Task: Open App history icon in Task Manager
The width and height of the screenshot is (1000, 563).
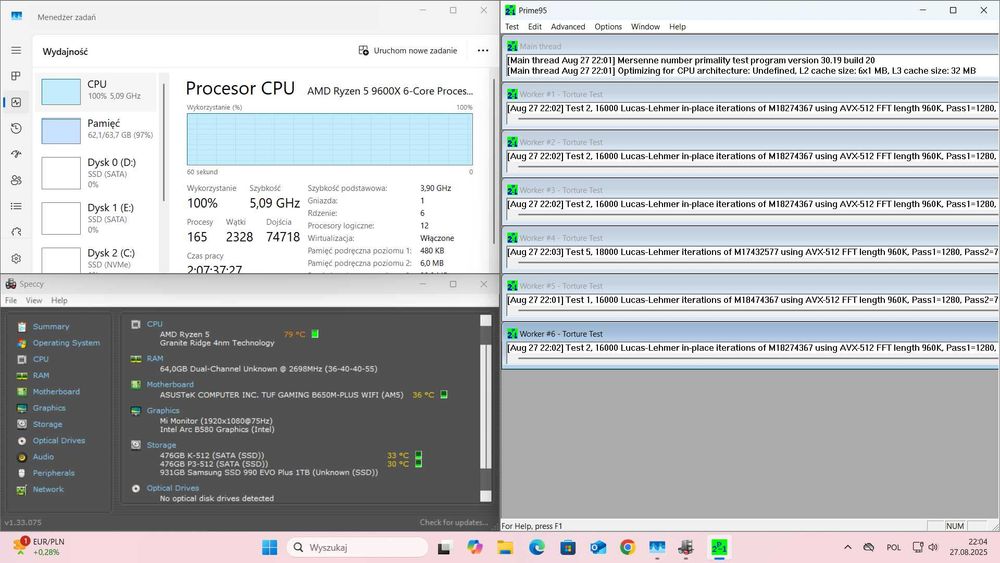Action: pyautogui.click(x=16, y=128)
